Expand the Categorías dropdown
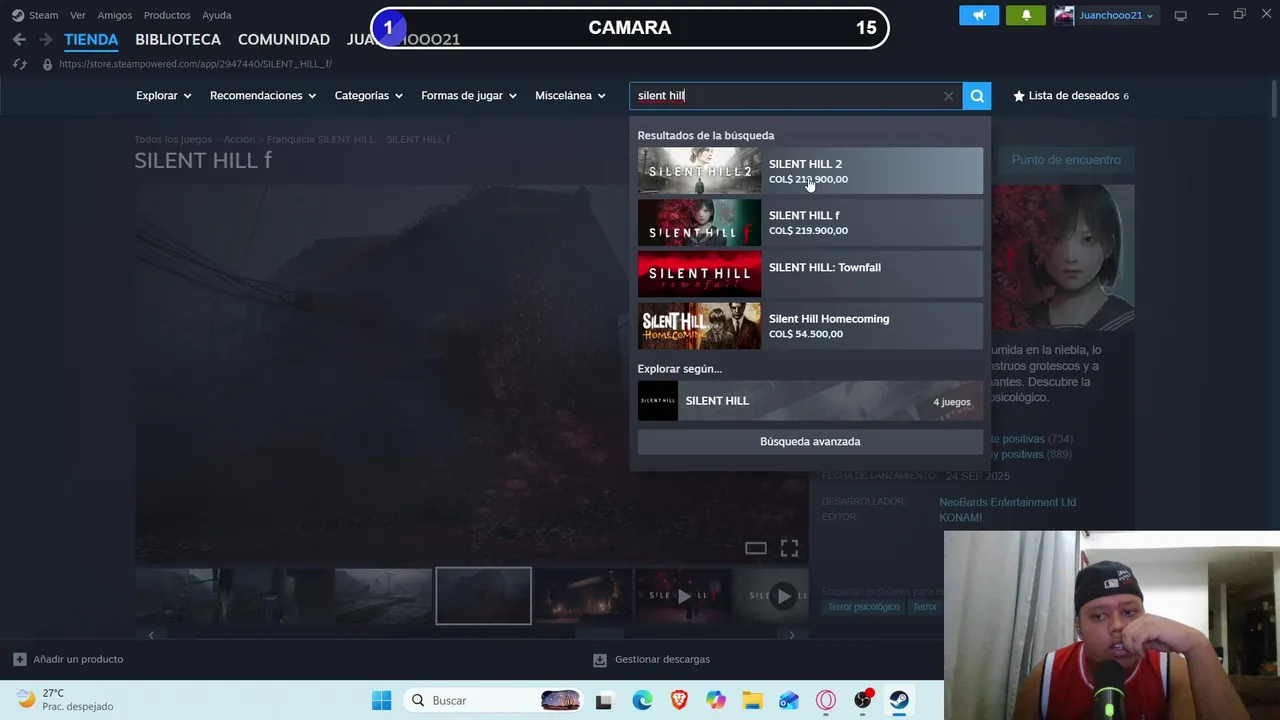This screenshot has height=720, width=1280. pyautogui.click(x=369, y=96)
